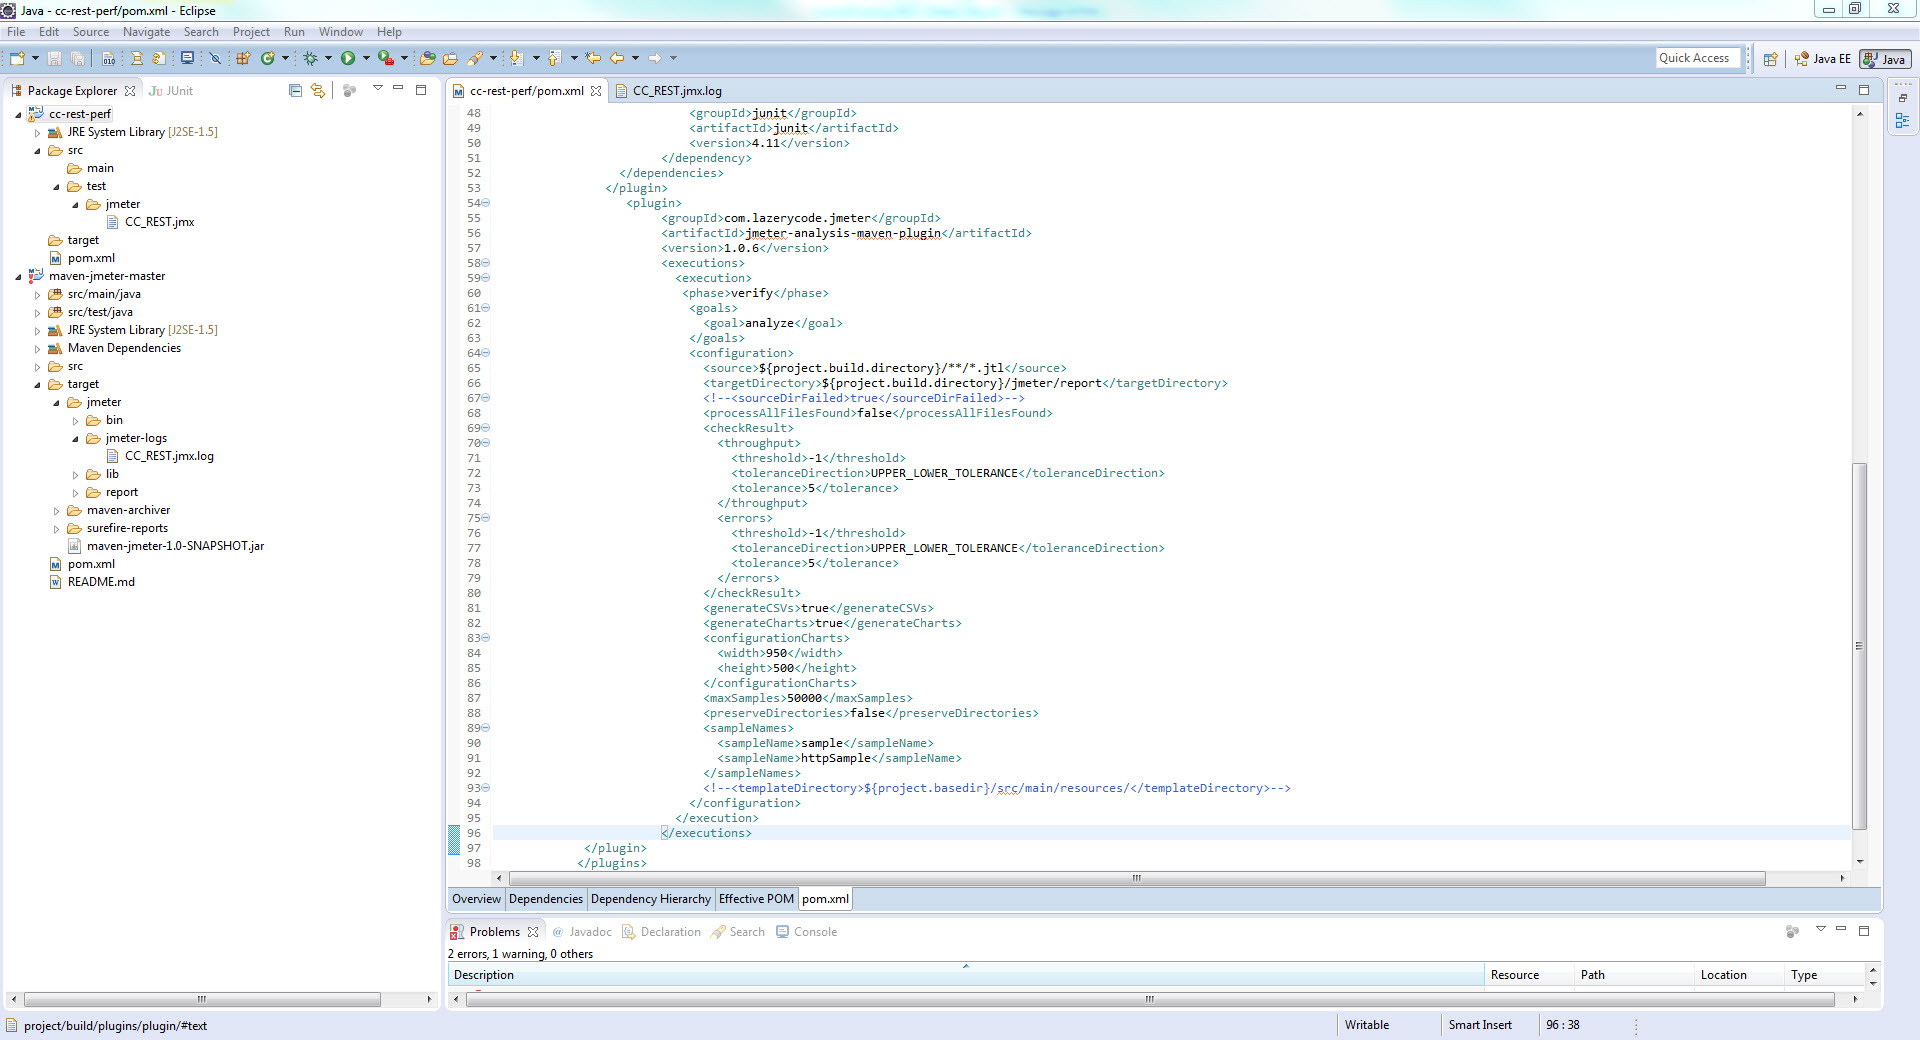Screen dimensions: 1920x1040
Task: Click the Restore icon in right trim
Action: pos(1902,98)
